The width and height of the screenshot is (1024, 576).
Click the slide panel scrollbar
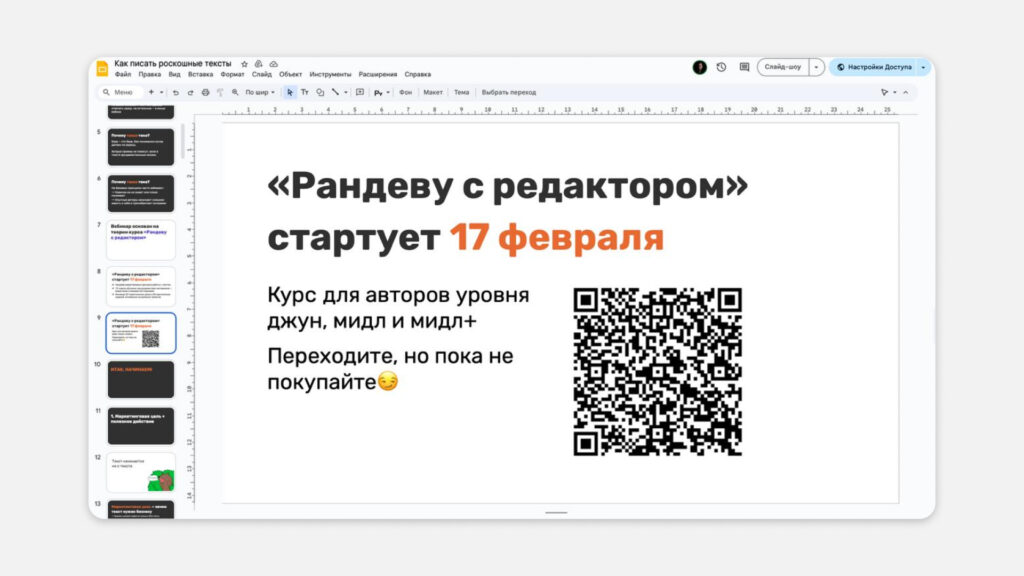point(183,140)
